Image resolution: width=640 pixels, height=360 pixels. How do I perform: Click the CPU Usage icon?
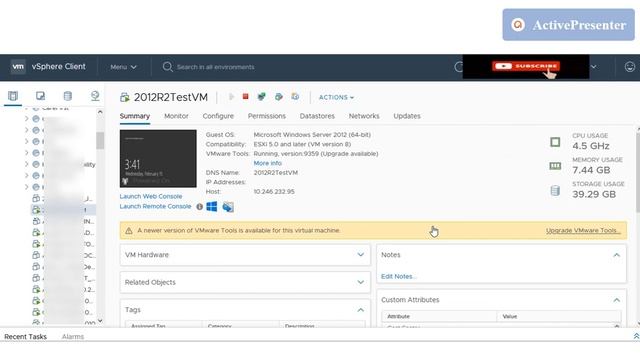[555, 142]
